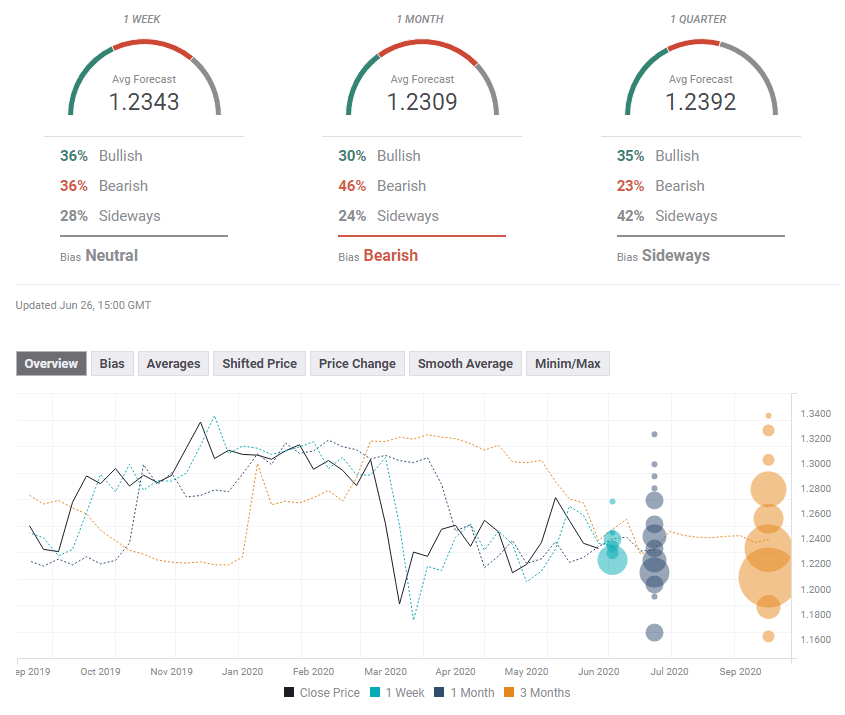Viewport: 845px width, 715px height.
Task: Click the largest orange 3 Months bubble
Action: (x=768, y=577)
